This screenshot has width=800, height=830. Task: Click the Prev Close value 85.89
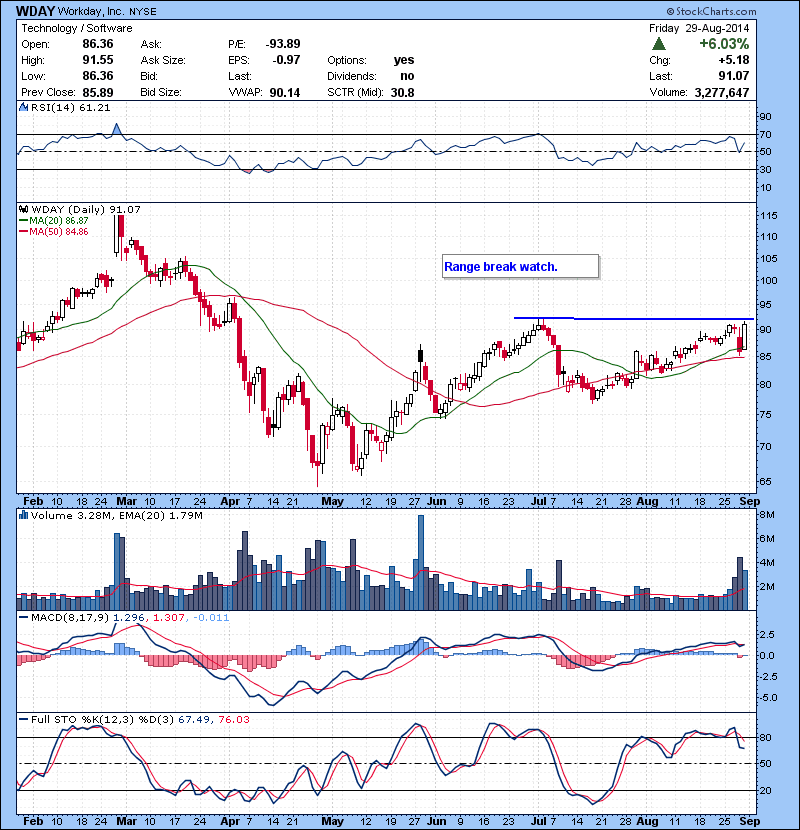98,93
